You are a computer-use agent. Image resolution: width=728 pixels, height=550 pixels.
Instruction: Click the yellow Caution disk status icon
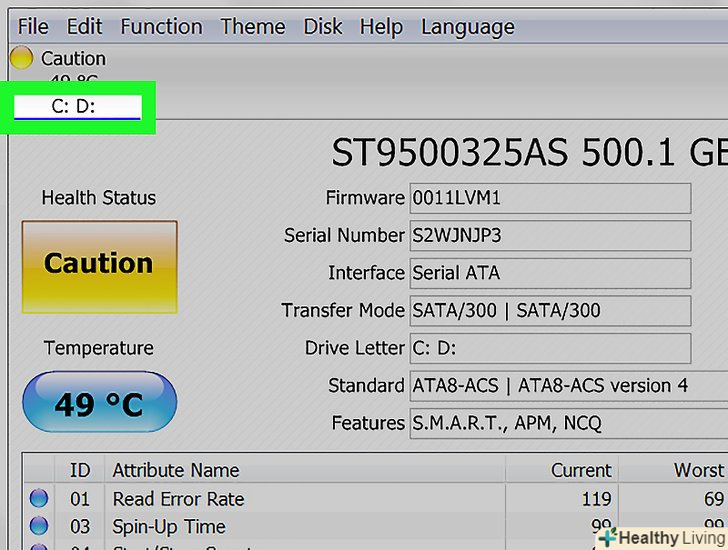pos(23,59)
